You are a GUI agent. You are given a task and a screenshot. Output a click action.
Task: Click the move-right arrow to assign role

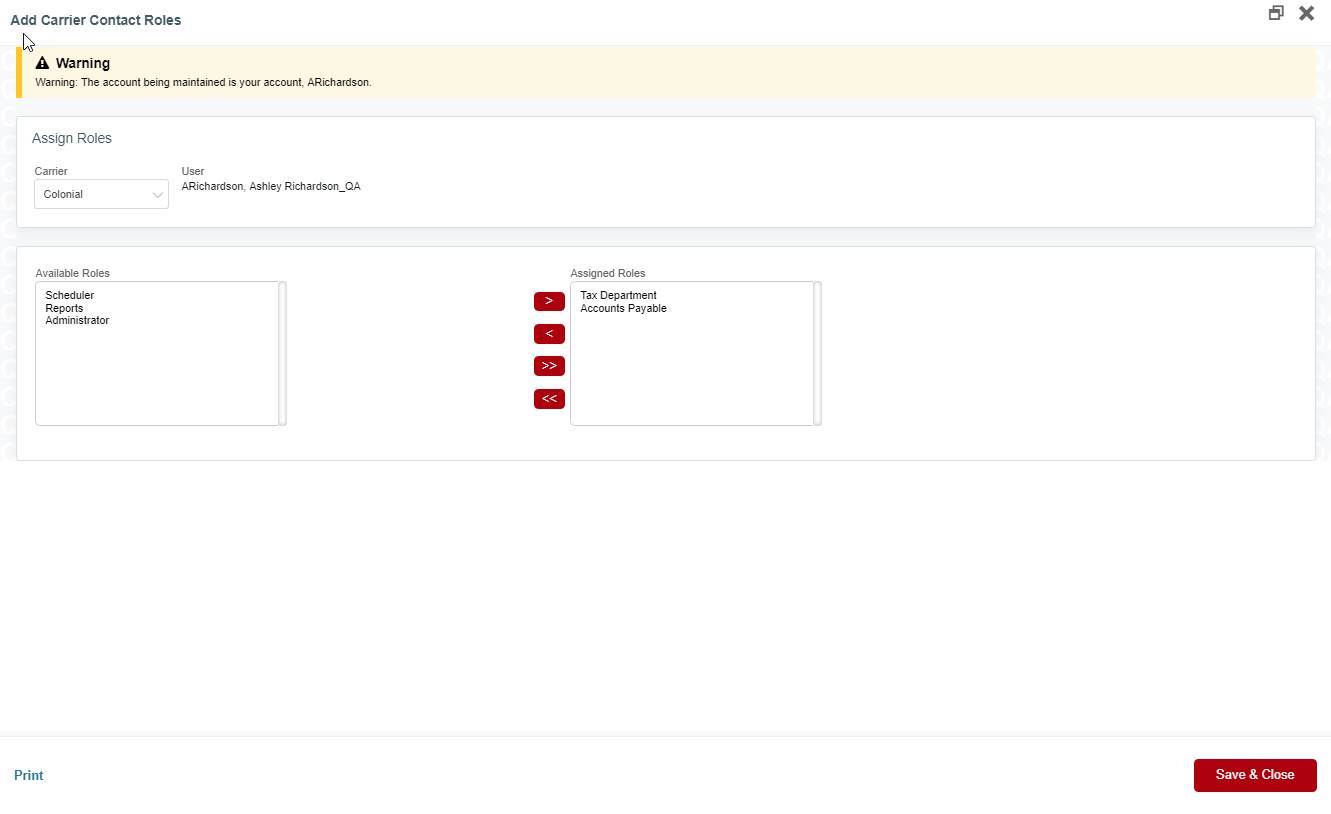(548, 301)
